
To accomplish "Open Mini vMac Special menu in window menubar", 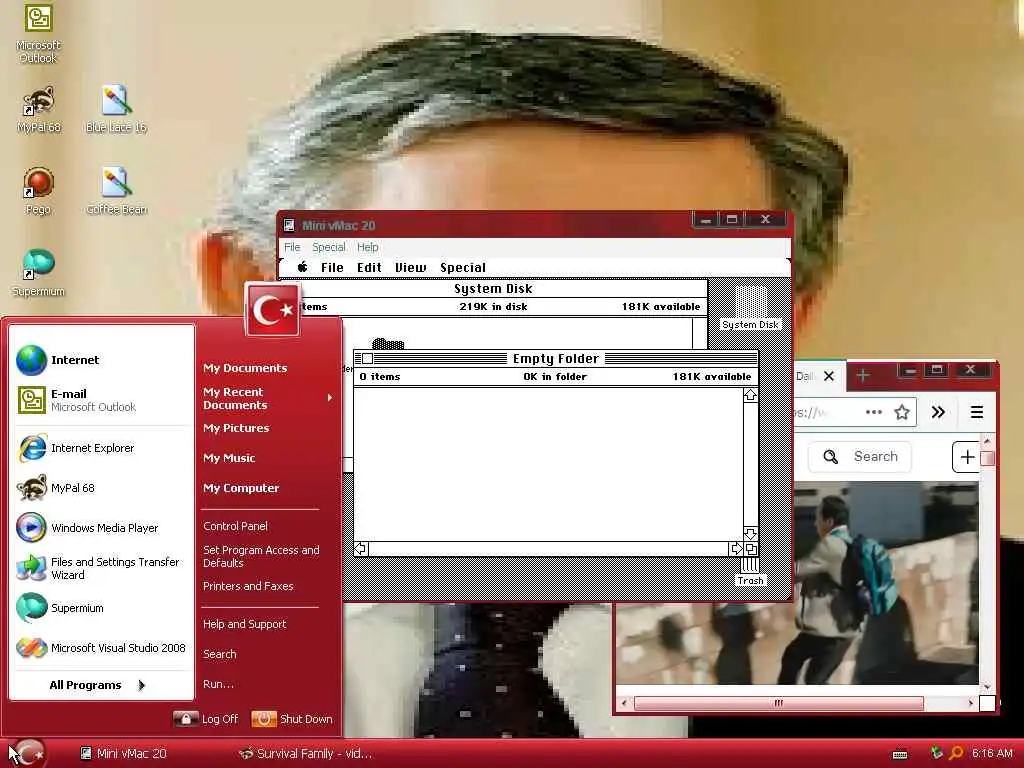I will click(x=328, y=247).
